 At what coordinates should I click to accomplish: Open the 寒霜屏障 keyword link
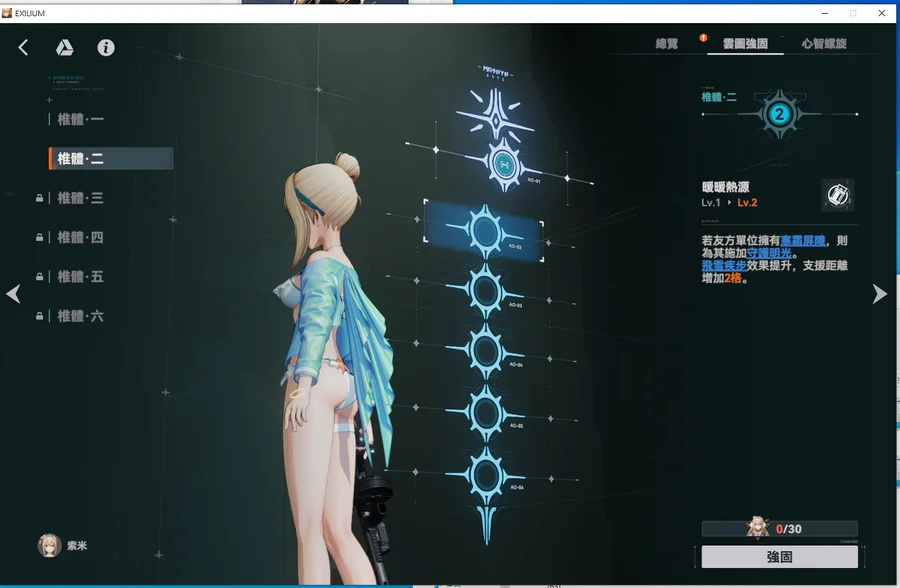click(x=803, y=241)
